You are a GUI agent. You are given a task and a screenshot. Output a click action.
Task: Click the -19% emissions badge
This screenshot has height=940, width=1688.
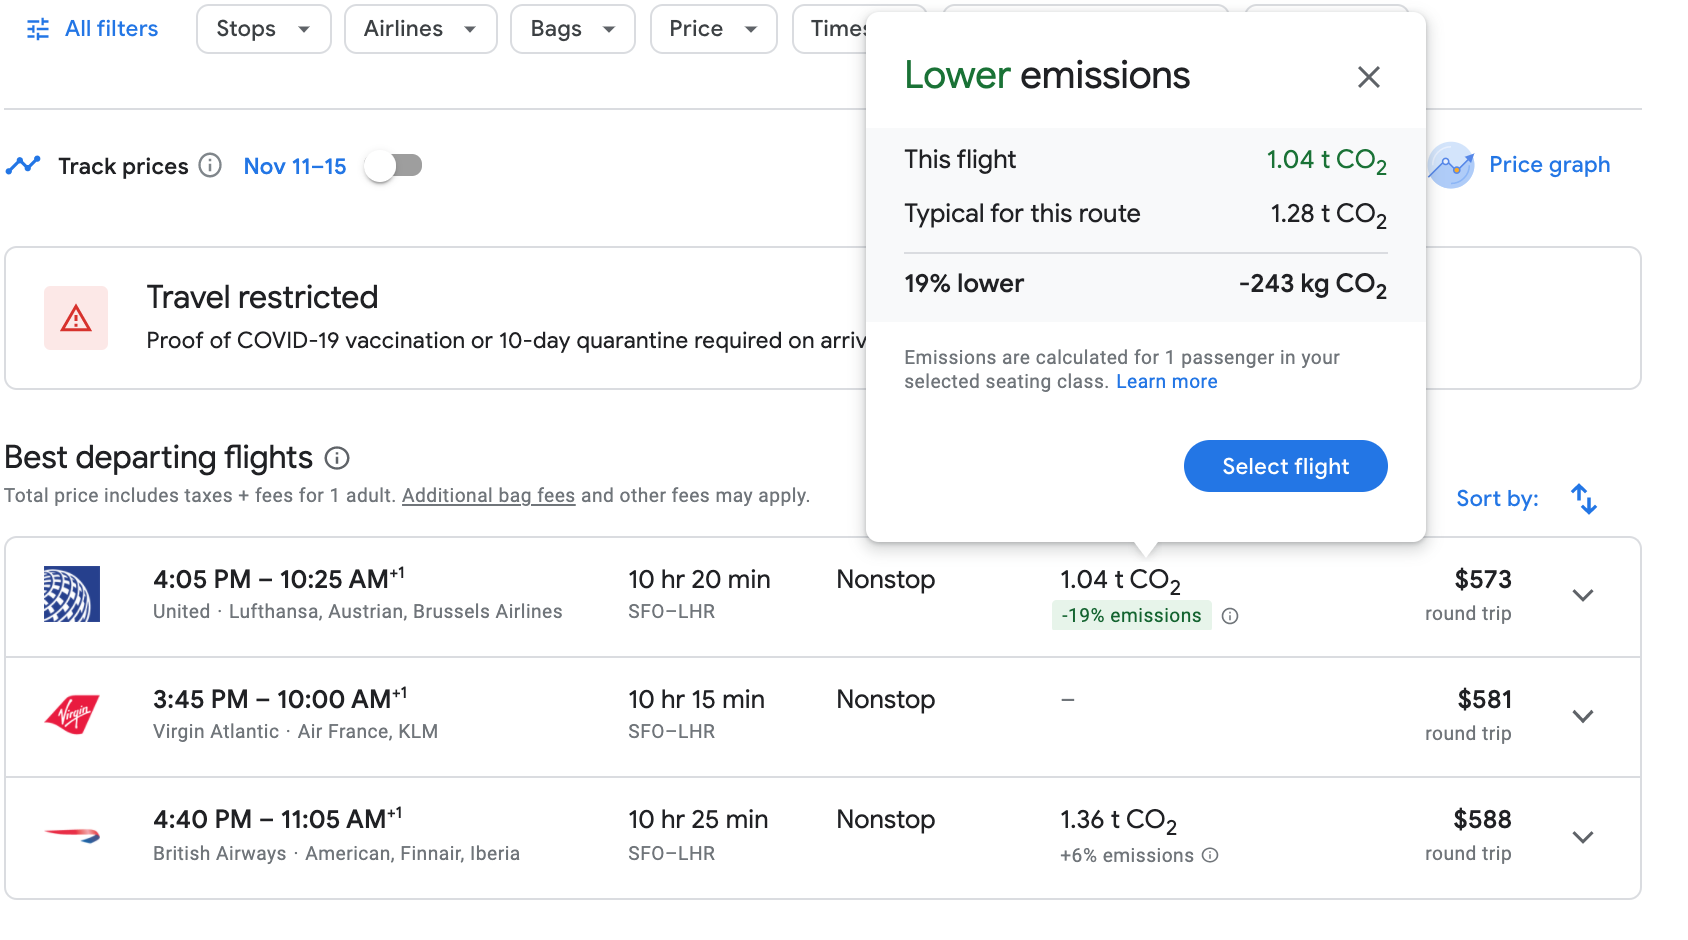(x=1131, y=616)
